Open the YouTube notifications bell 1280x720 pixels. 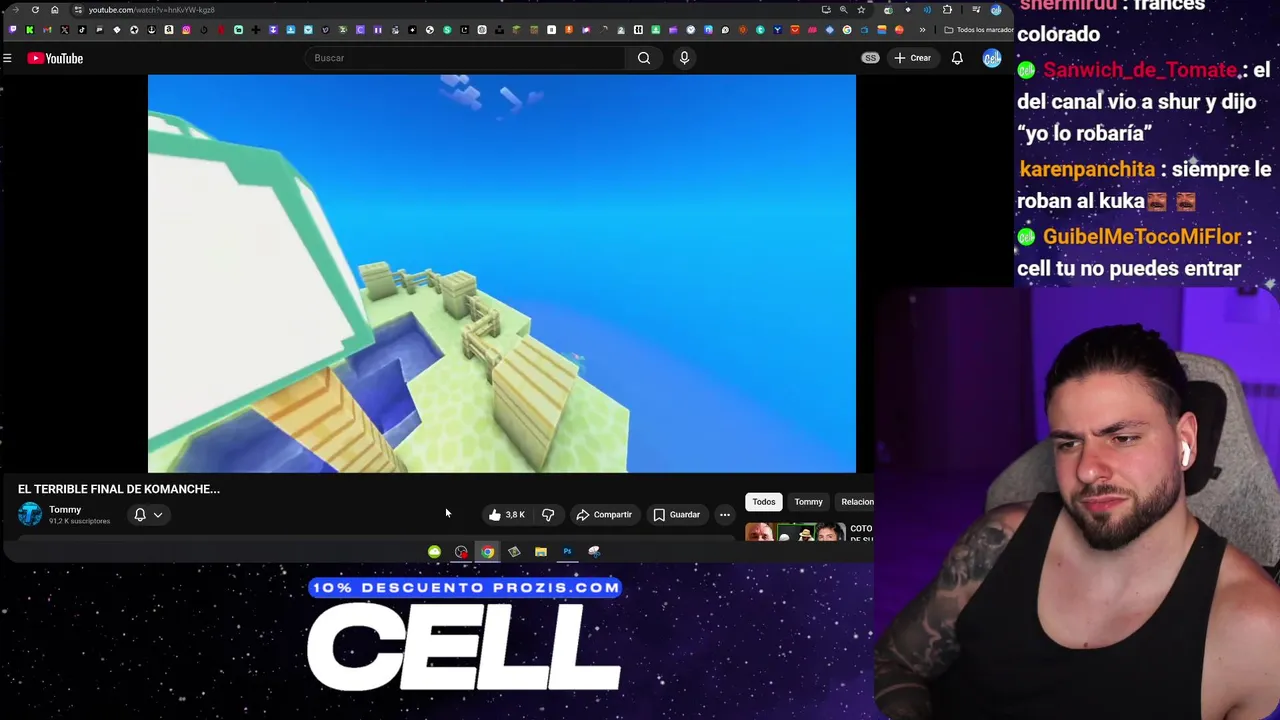957,58
